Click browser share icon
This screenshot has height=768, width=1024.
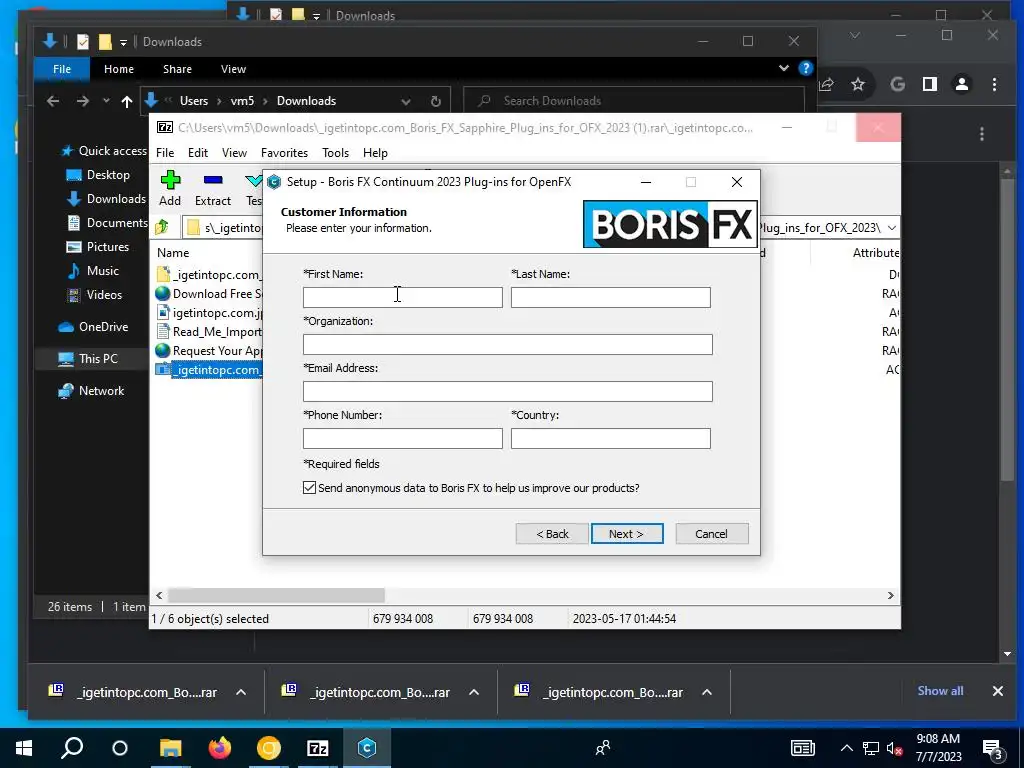point(826,84)
